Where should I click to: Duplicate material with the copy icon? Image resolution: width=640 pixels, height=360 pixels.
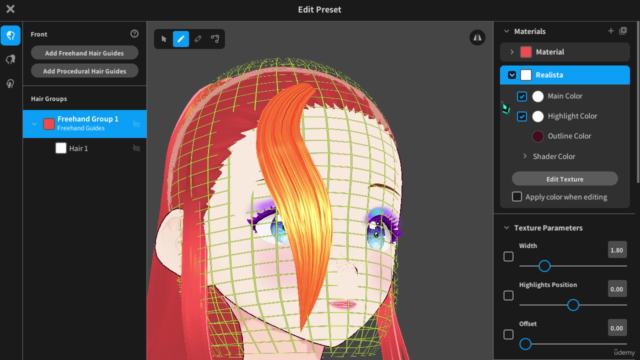[x=623, y=31]
